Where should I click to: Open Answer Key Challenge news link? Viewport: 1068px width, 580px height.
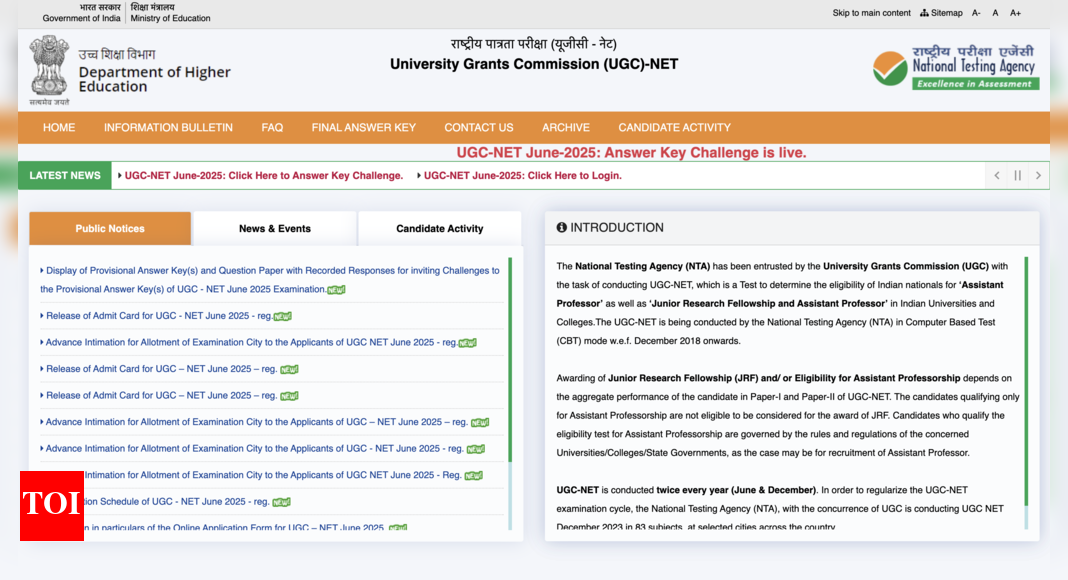pyautogui.click(x=263, y=175)
